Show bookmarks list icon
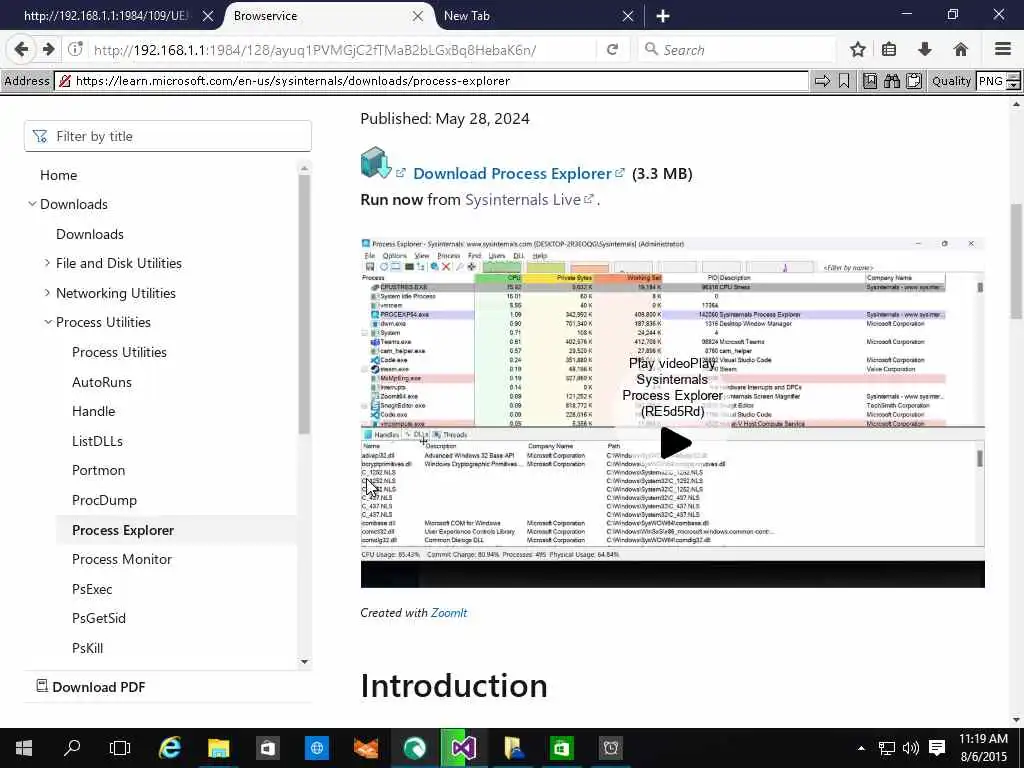Viewport: 1024px width, 768px height. (x=889, y=49)
